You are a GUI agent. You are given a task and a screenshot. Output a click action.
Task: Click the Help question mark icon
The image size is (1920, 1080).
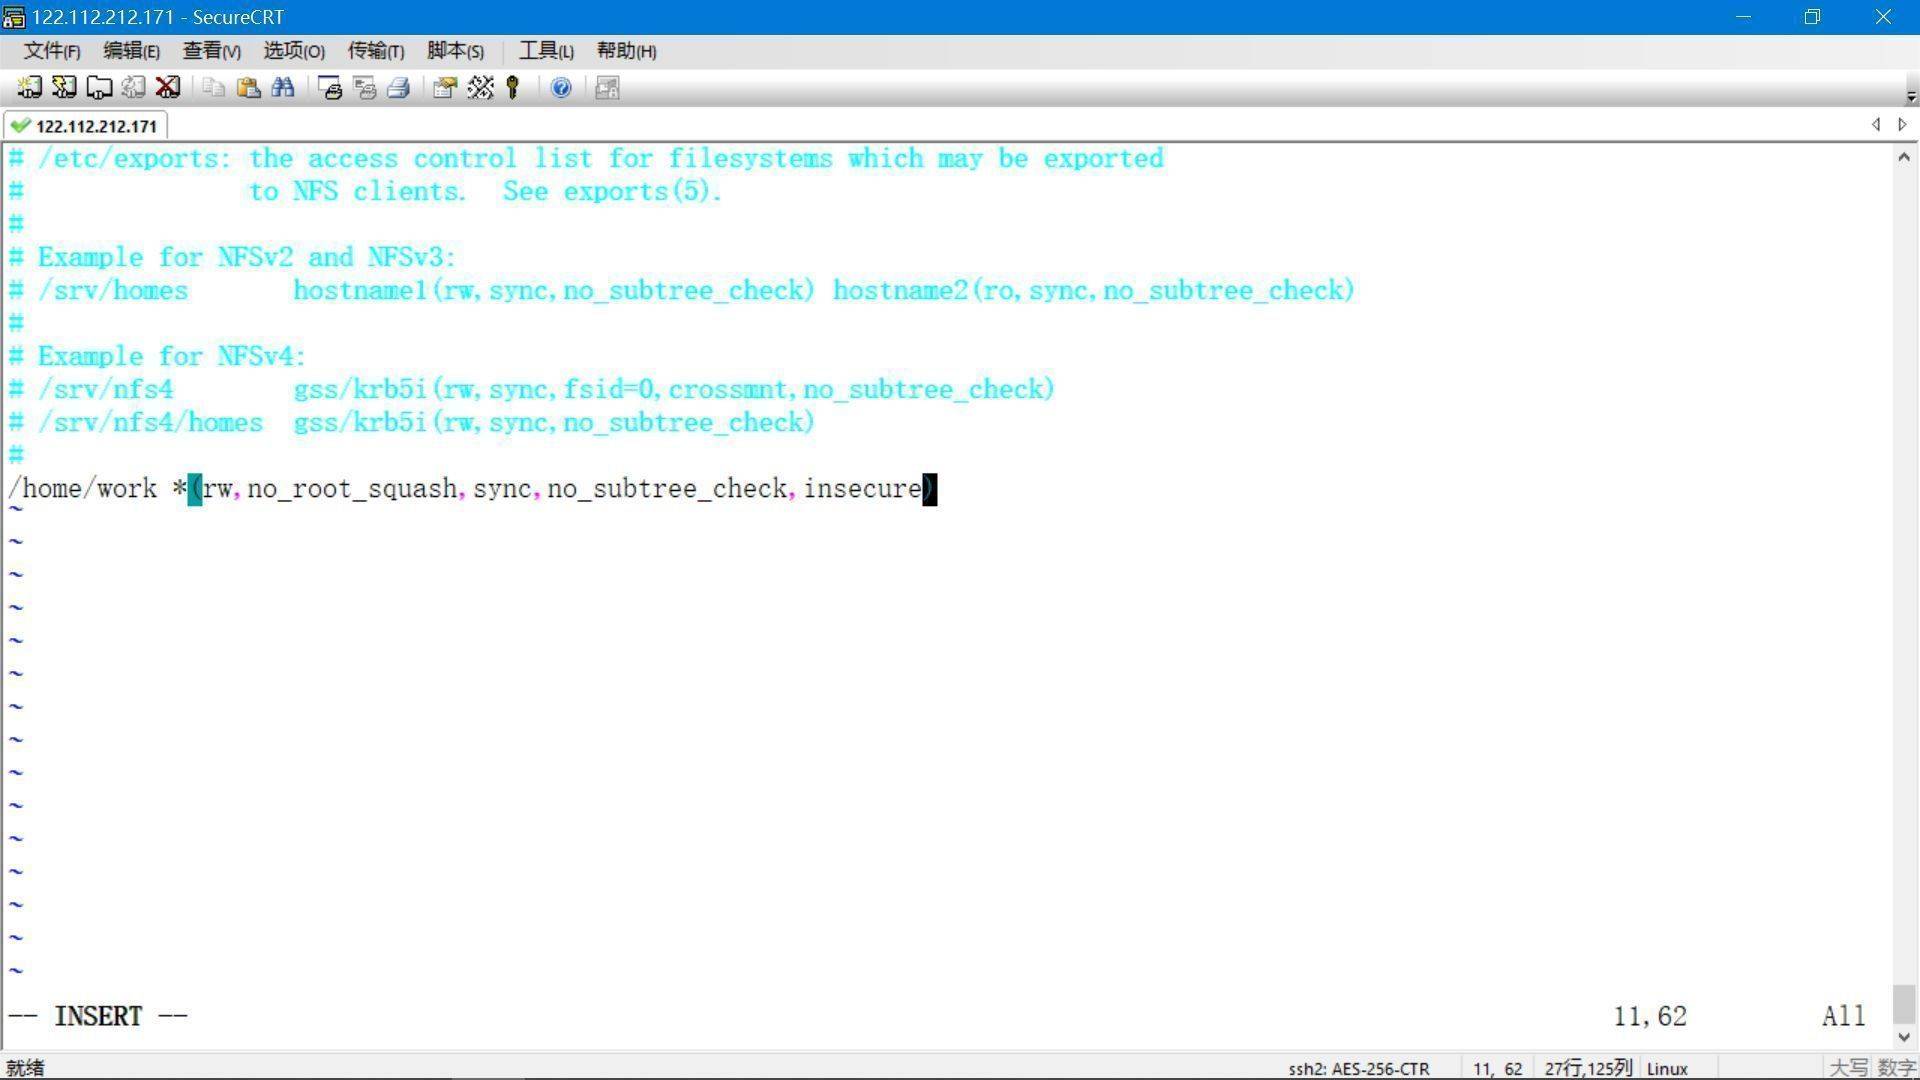point(561,88)
